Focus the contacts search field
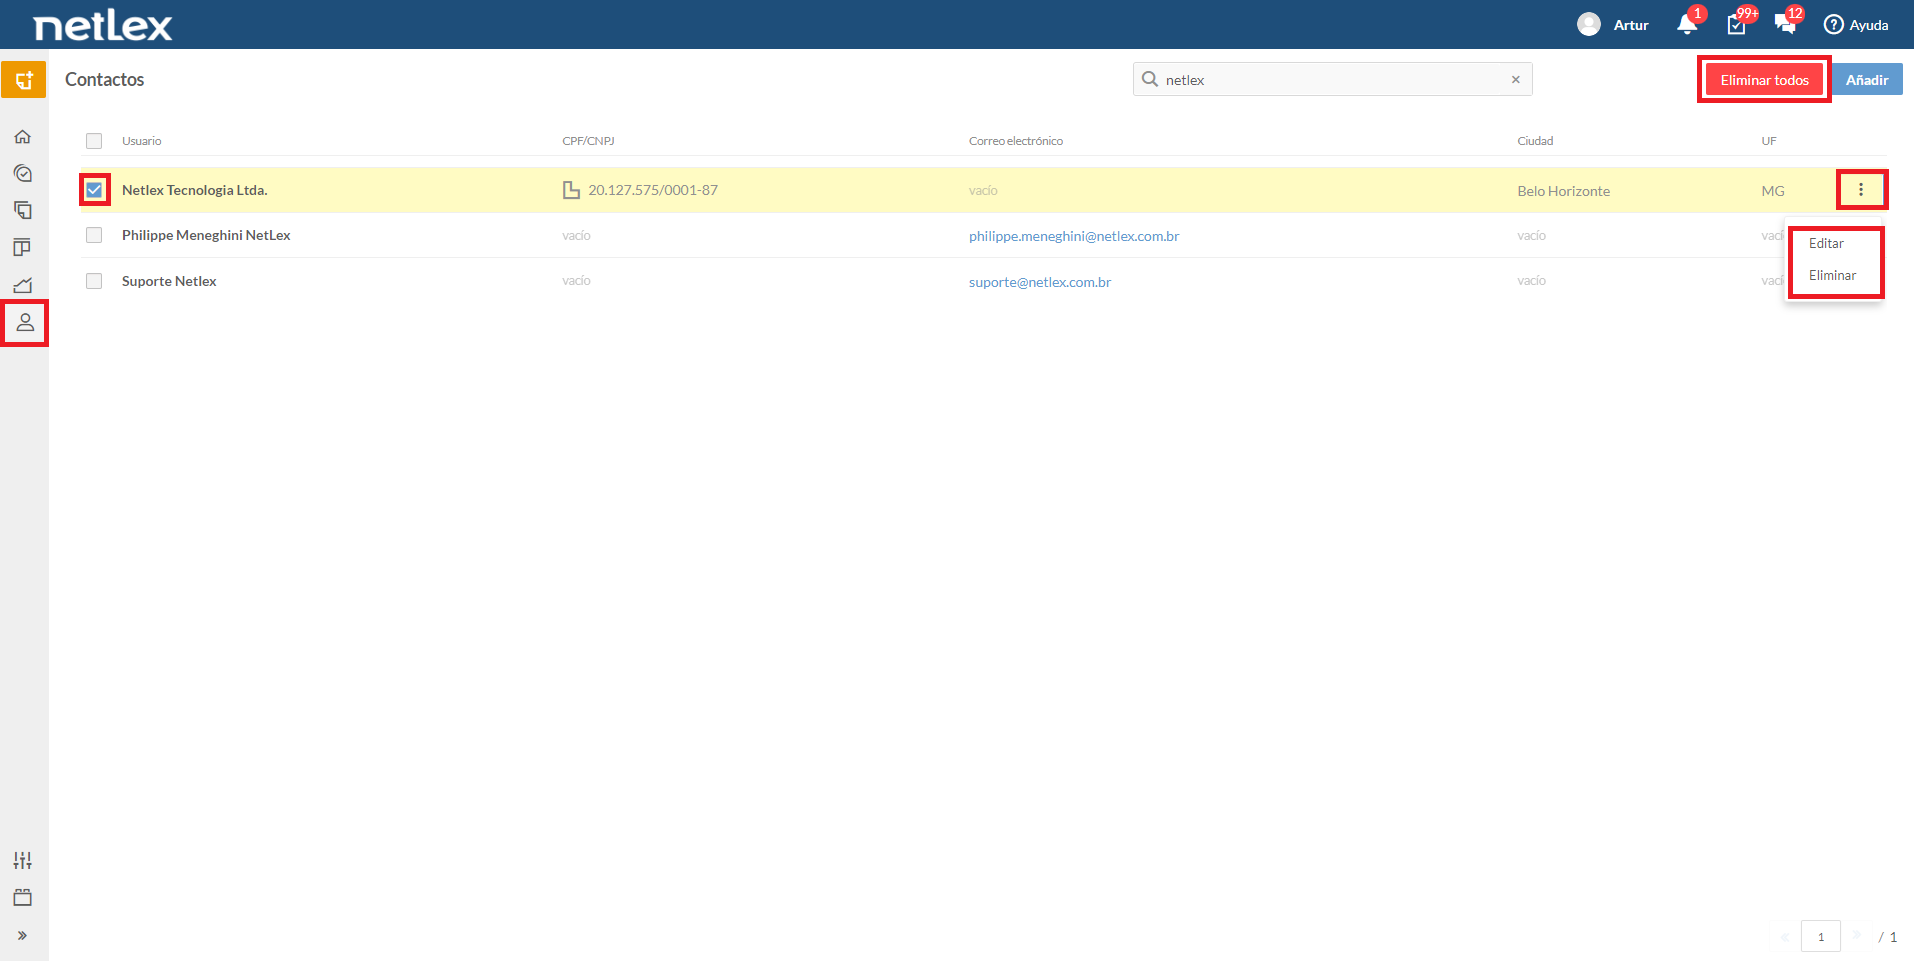 pos(1333,79)
